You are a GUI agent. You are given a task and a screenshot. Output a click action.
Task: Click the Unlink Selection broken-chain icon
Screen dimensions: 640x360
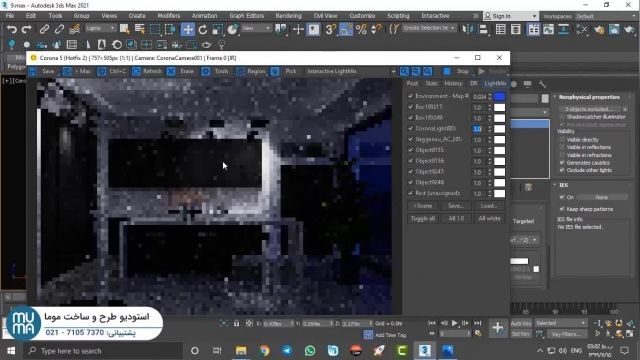coord(59,29)
